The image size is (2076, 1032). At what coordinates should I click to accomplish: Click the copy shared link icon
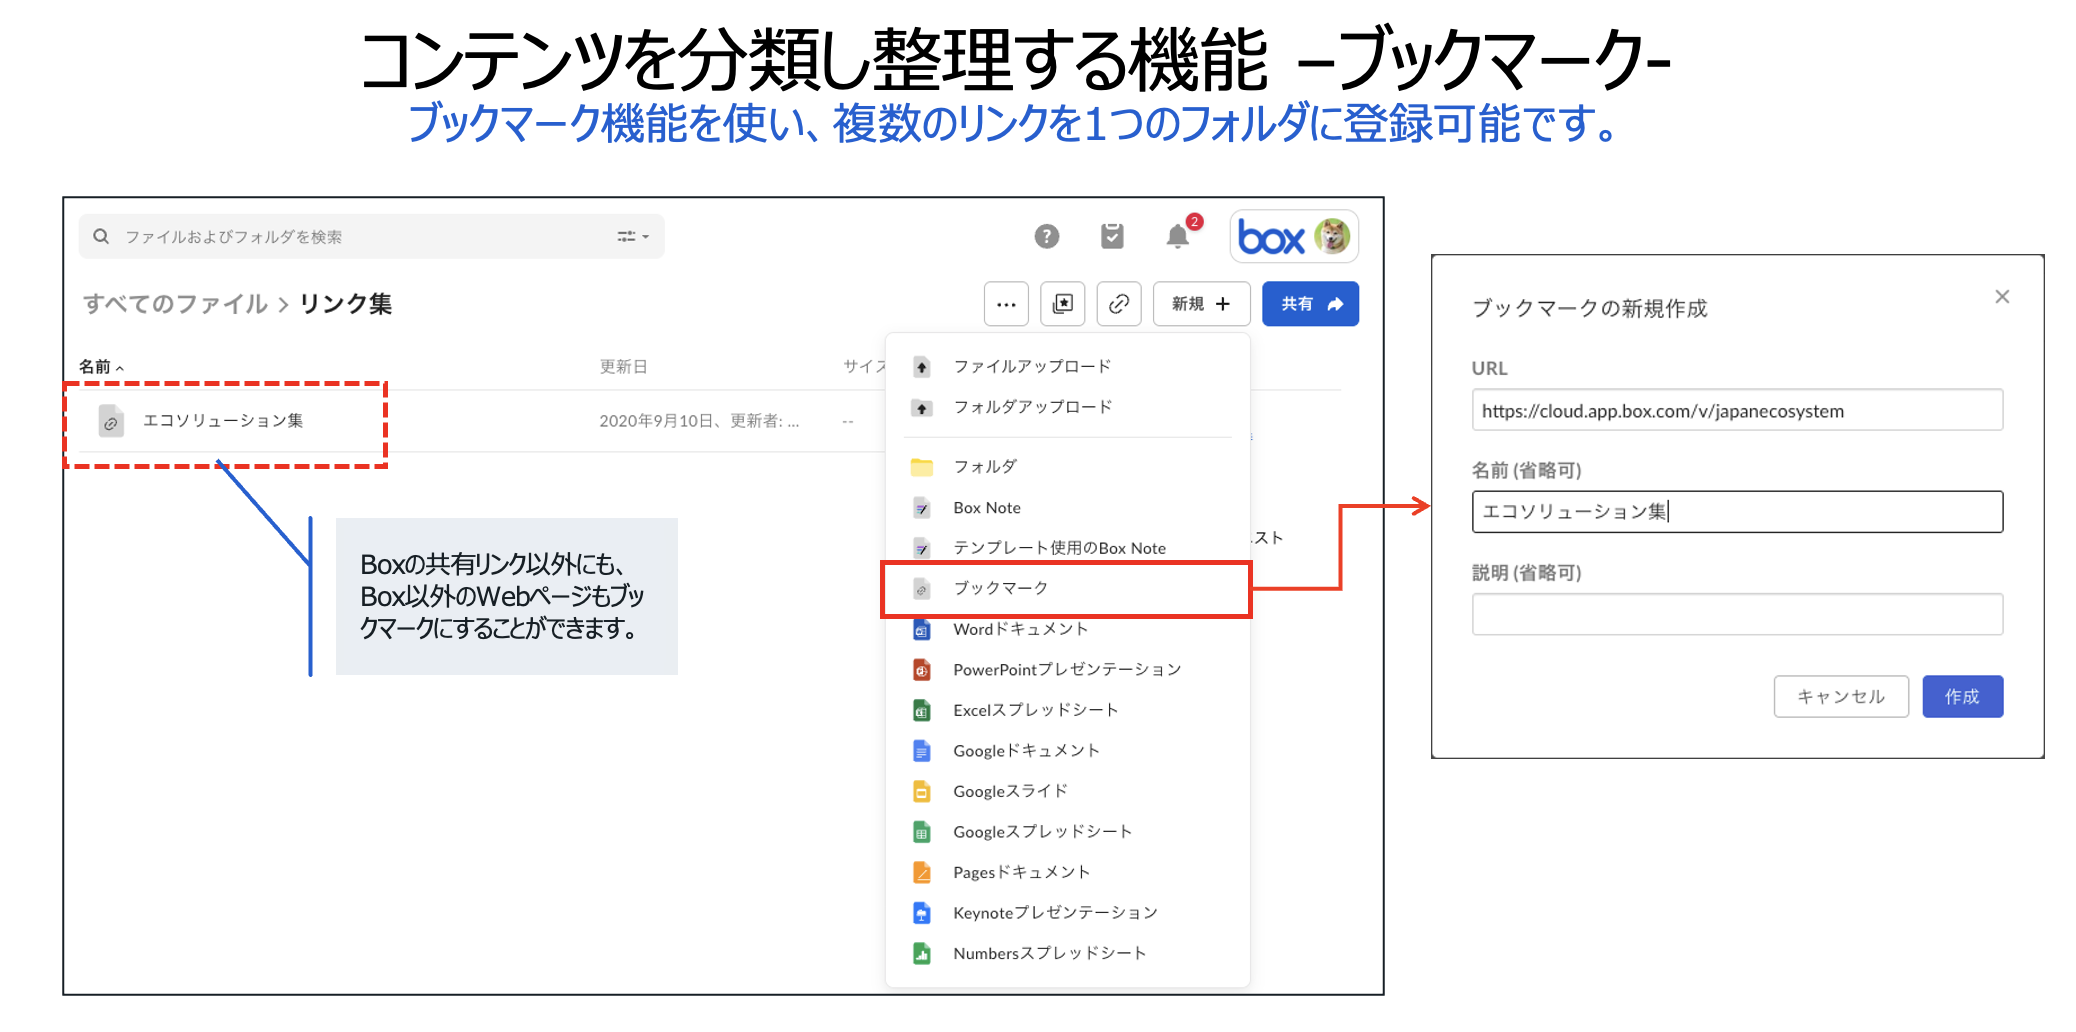[x=1119, y=304]
